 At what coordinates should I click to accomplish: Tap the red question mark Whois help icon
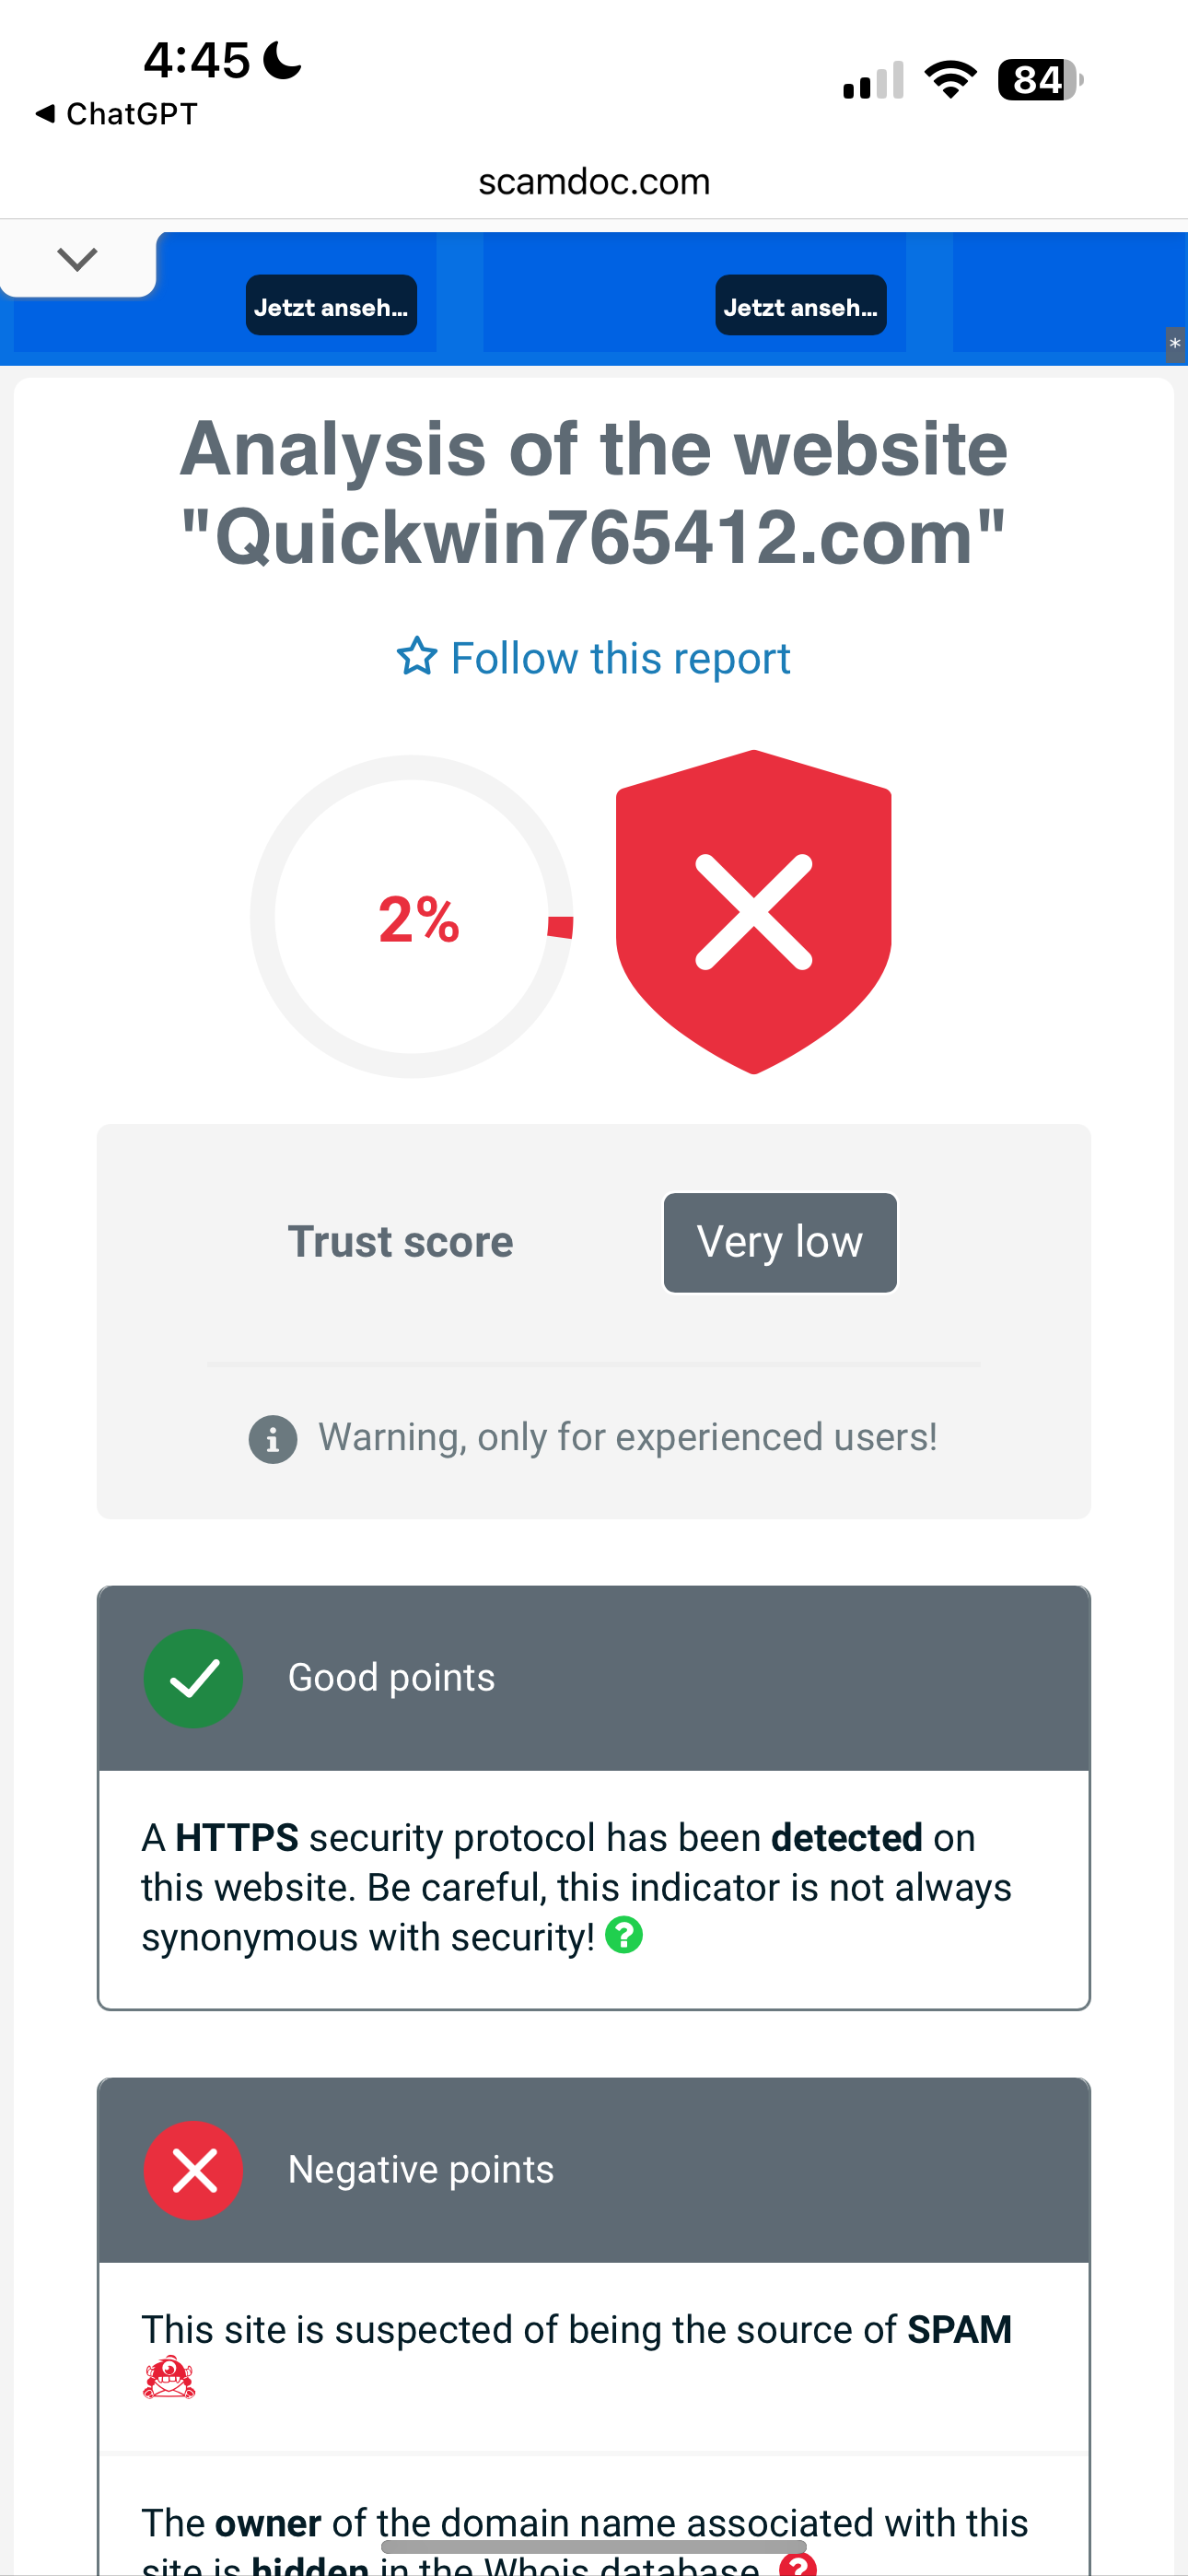[797, 2564]
